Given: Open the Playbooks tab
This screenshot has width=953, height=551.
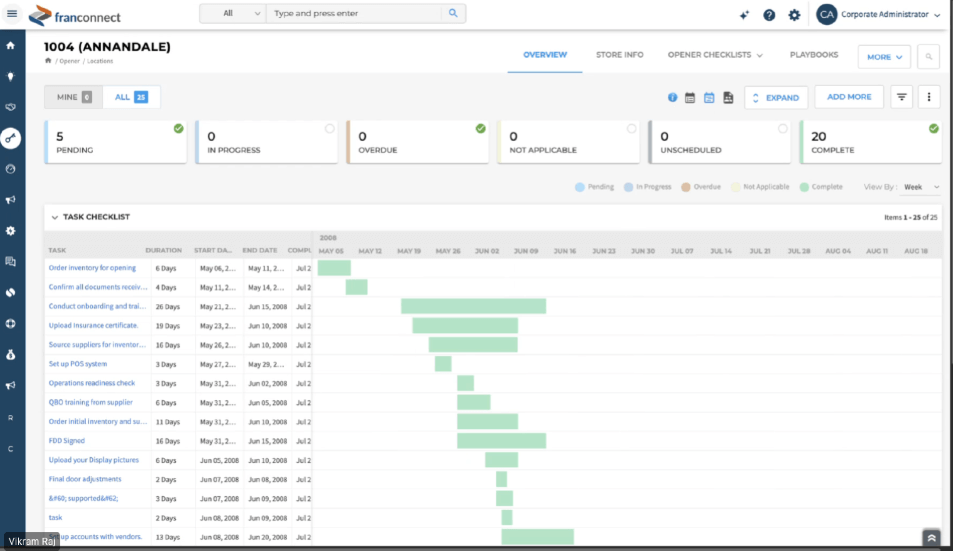Looking at the screenshot, I should point(813,55).
